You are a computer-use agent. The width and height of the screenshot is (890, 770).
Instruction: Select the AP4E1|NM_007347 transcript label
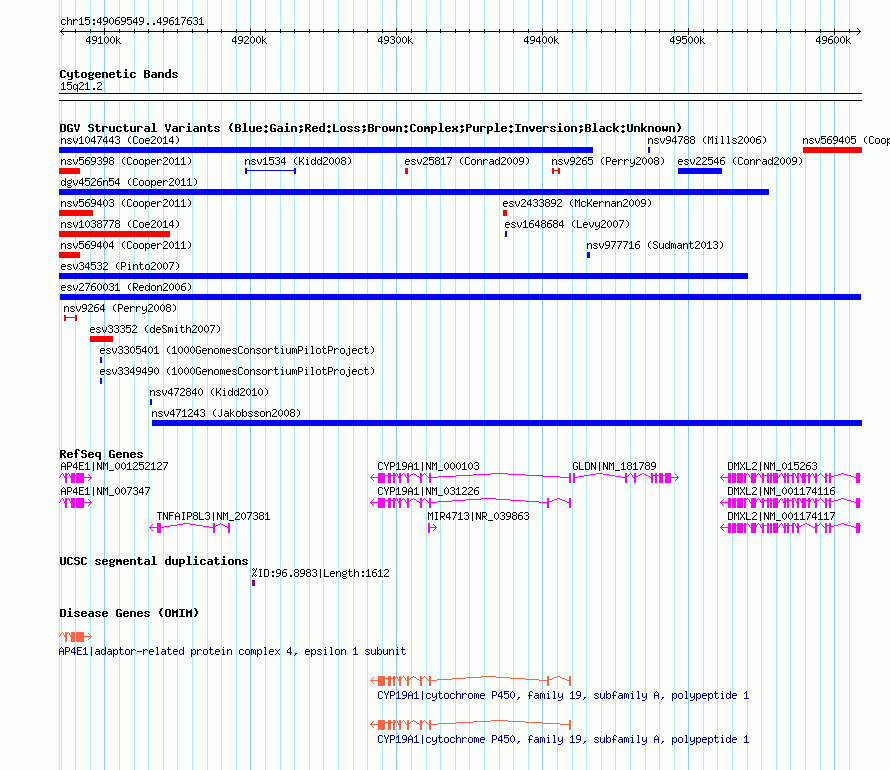(105, 491)
